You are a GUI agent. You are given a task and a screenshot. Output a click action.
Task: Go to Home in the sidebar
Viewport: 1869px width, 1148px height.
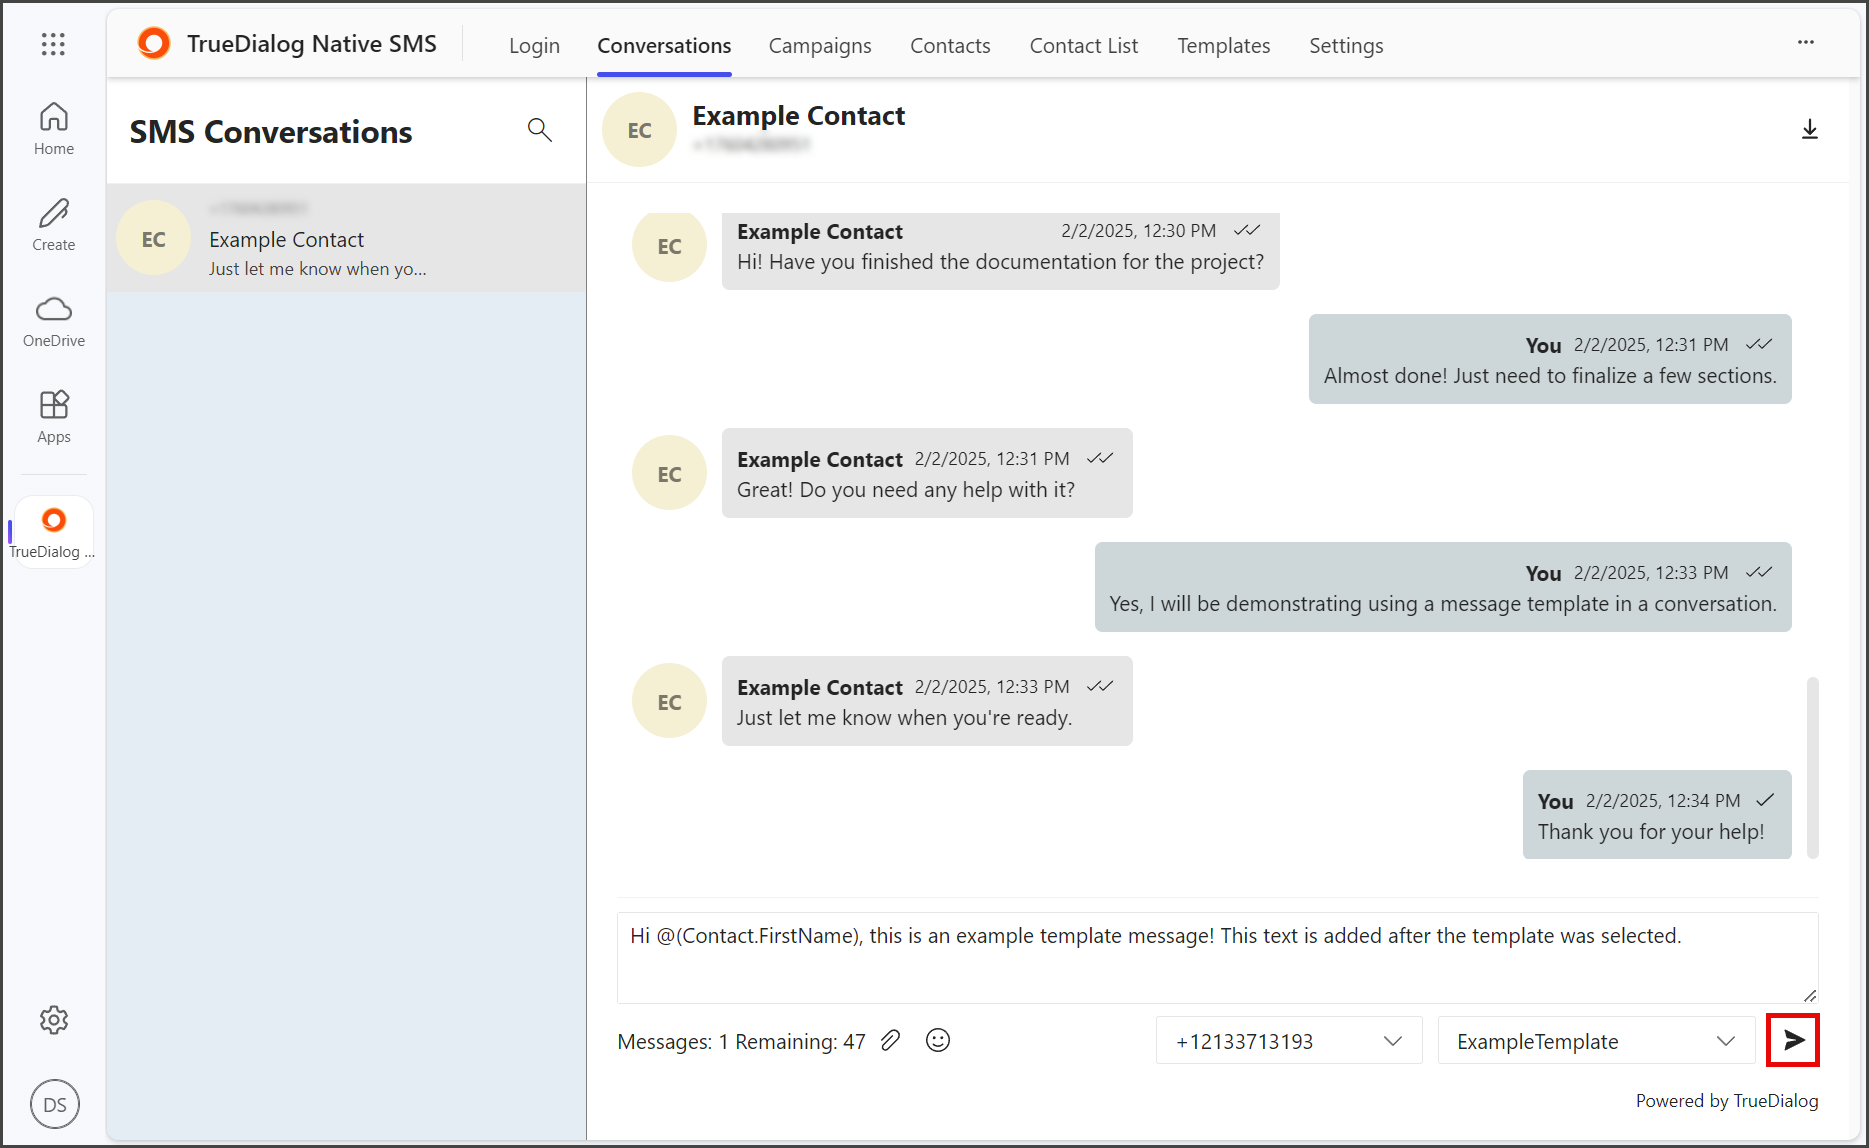tap(54, 129)
